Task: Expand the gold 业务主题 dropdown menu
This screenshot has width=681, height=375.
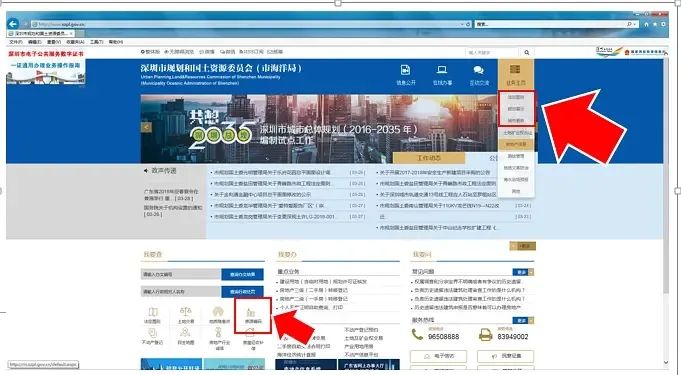Action: point(516,74)
